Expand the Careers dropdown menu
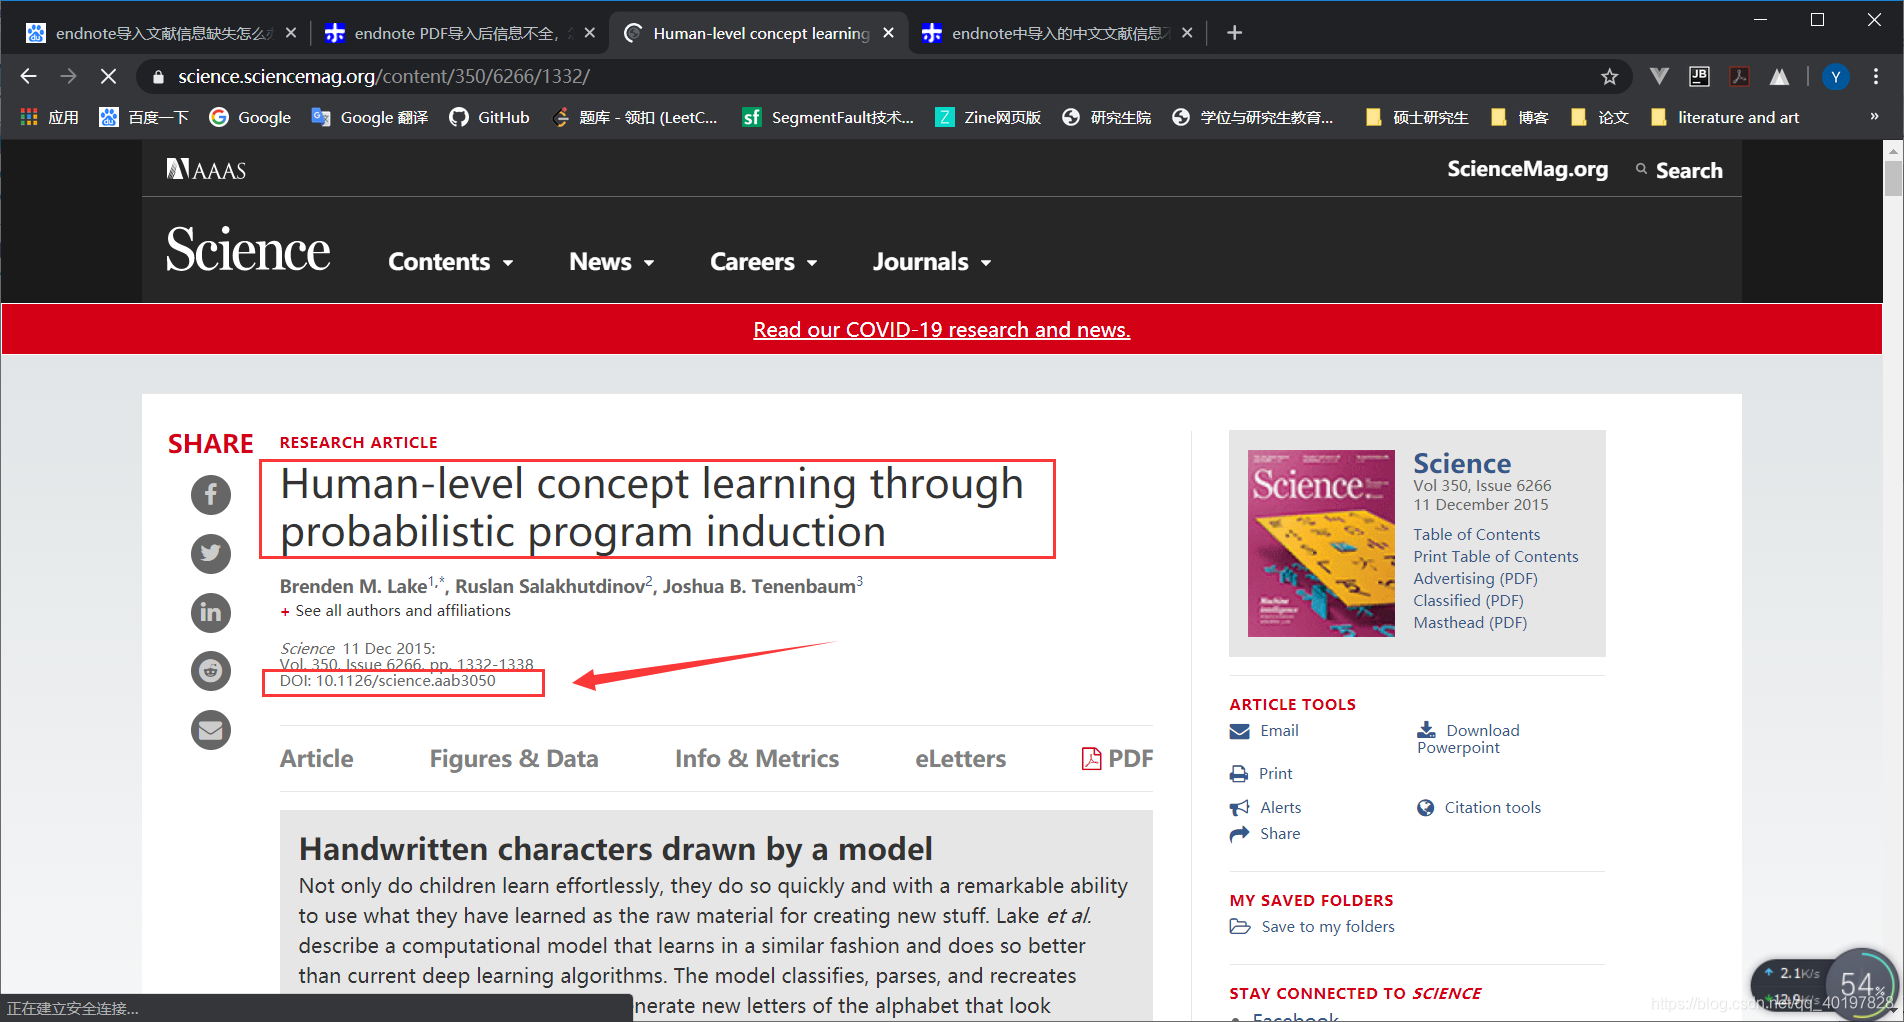1904x1022 pixels. [764, 262]
